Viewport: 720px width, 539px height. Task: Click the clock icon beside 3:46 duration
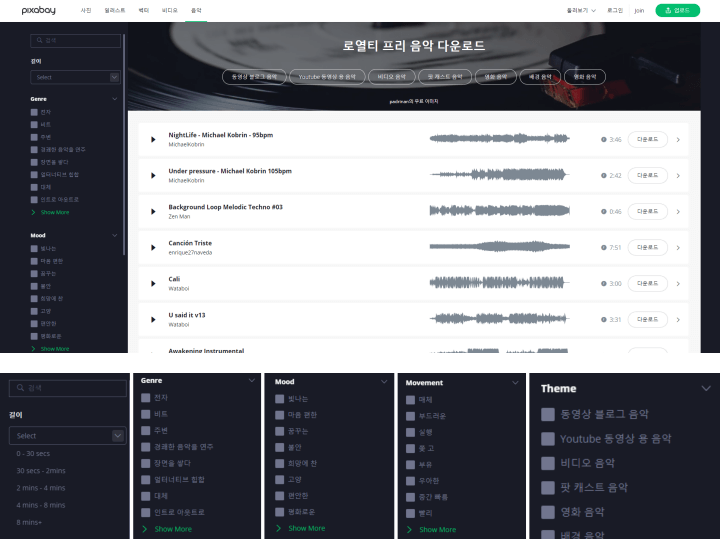tap(604, 140)
